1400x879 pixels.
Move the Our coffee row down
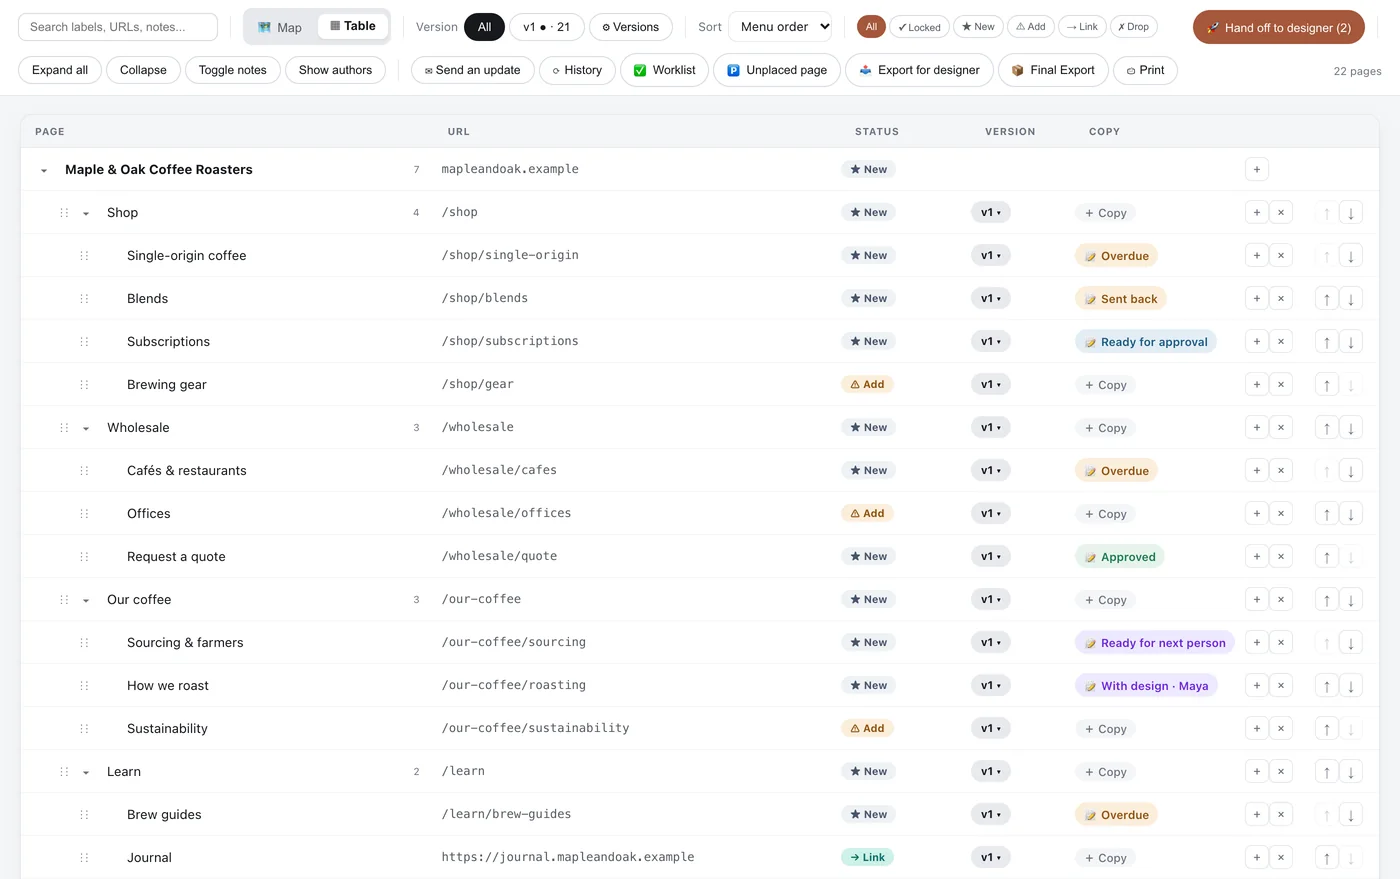(1351, 599)
